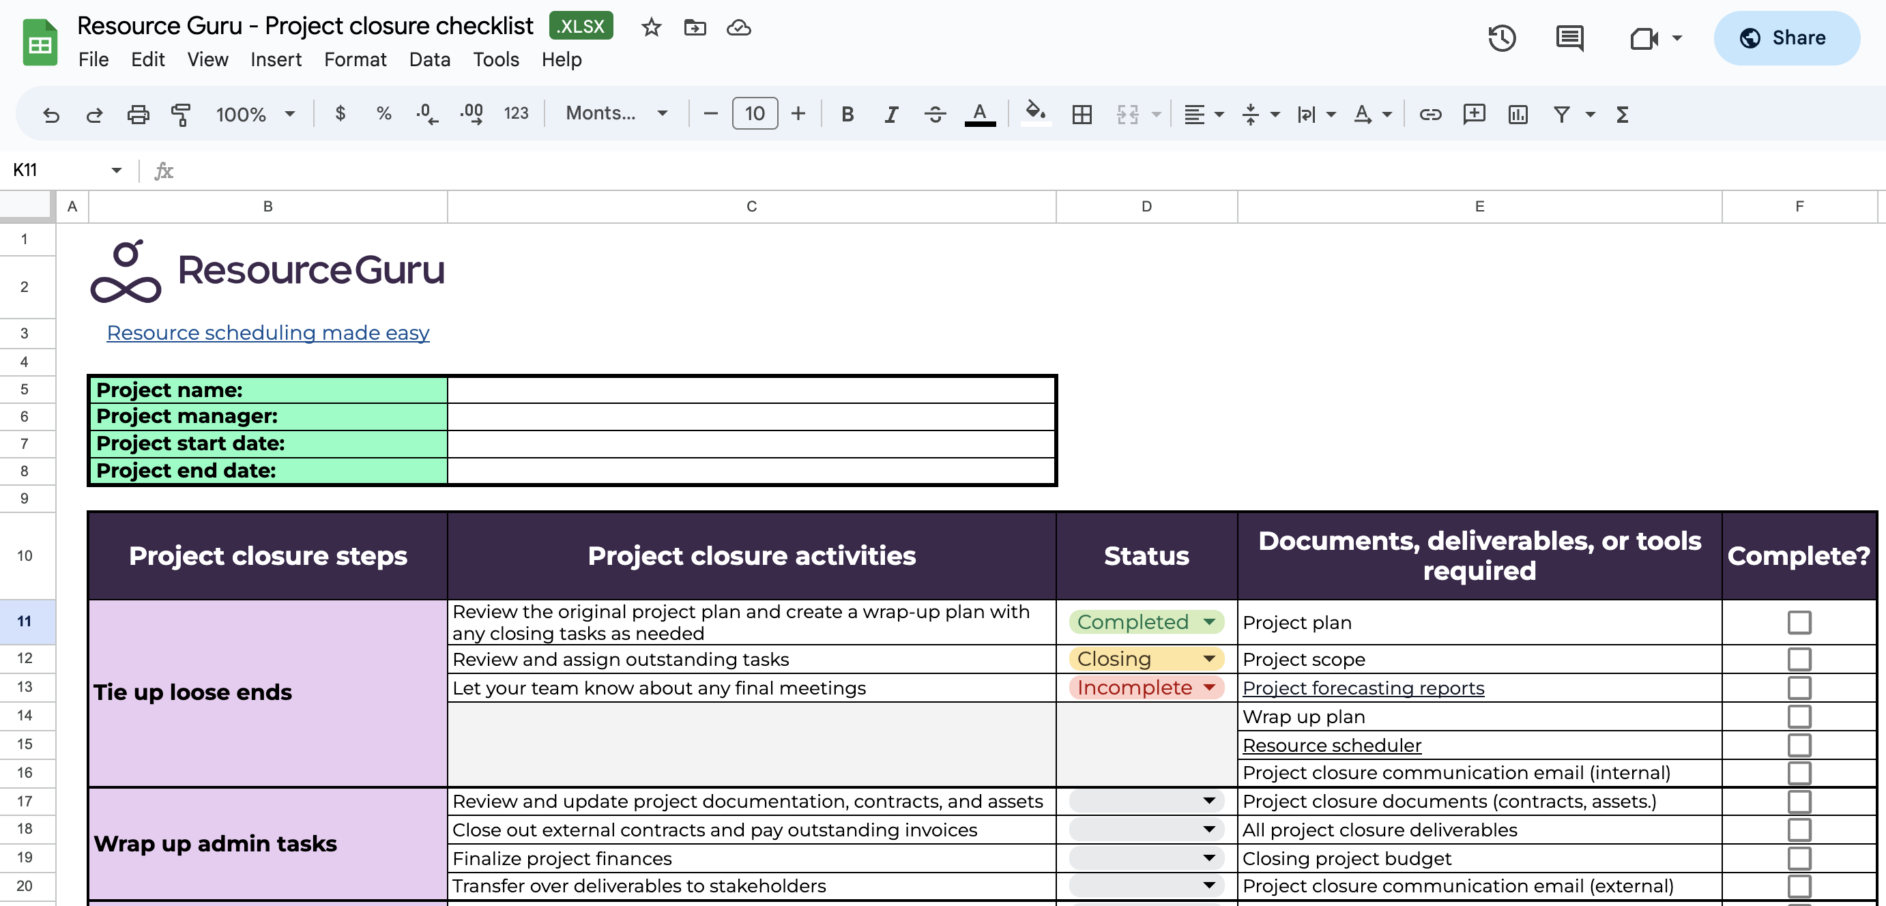This screenshot has height=906, width=1886.
Task: Tick the checkbox next to Closing project budget
Action: (1800, 858)
